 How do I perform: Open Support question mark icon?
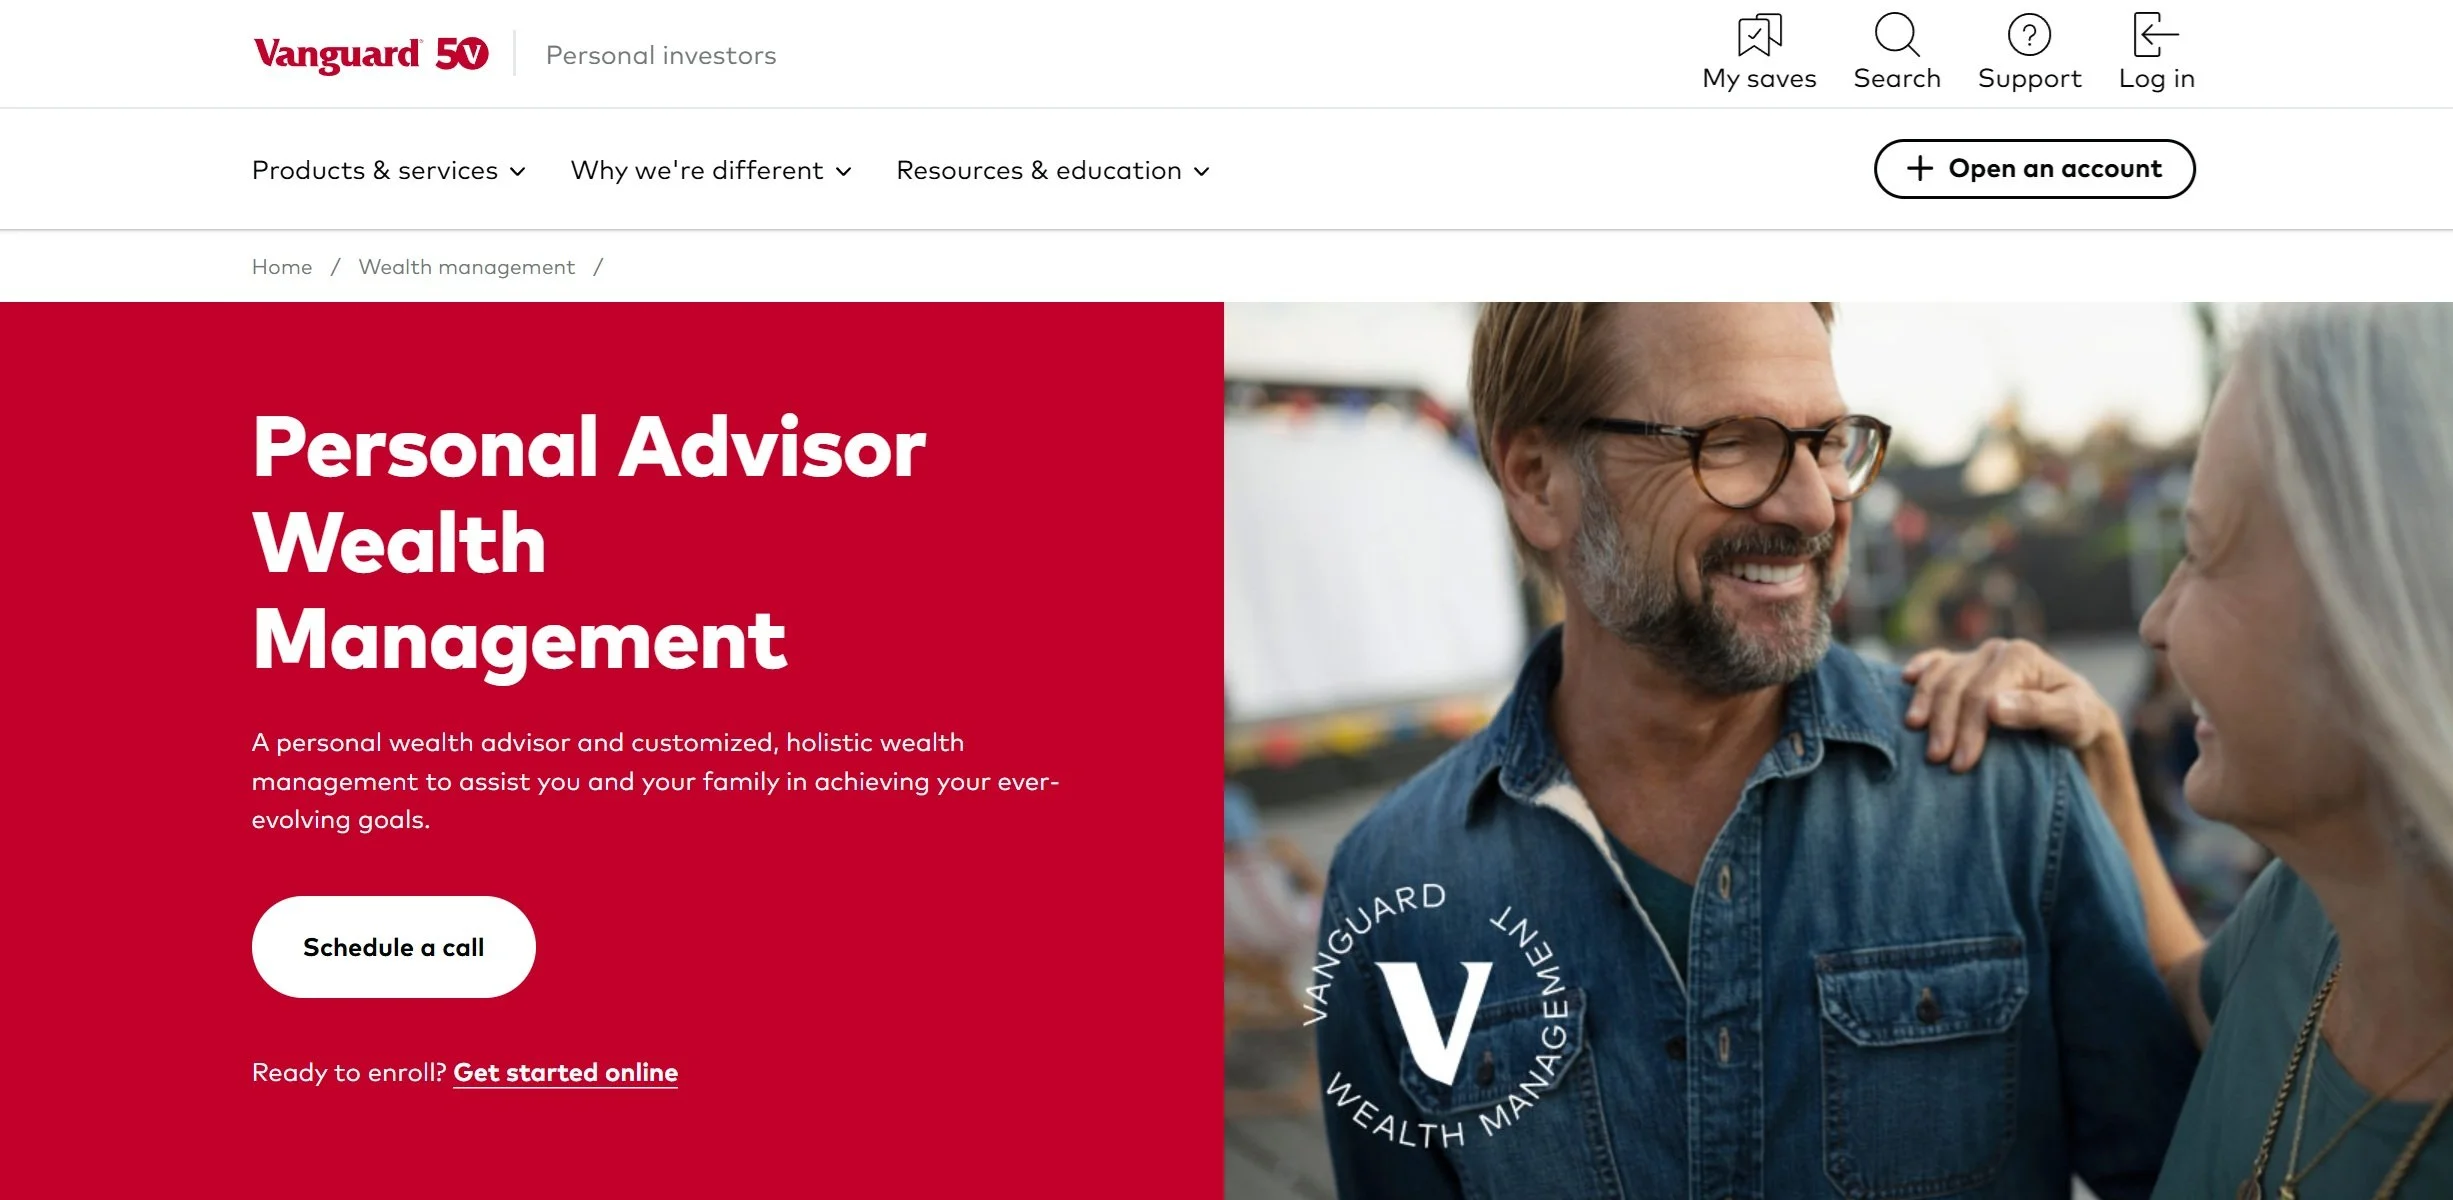(x=2029, y=35)
